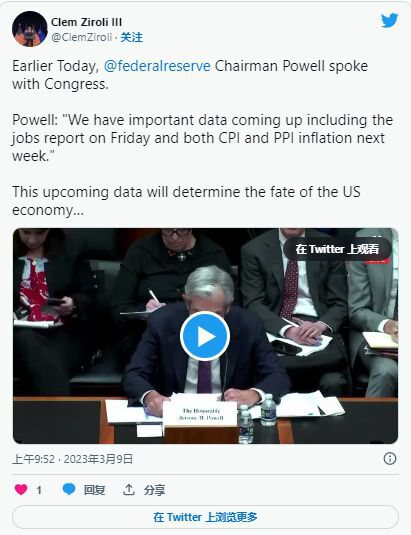Image resolution: width=411 pixels, height=535 pixels.
Task: Open Clem Ziroli III profile avatar
Action: click(x=30, y=29)
